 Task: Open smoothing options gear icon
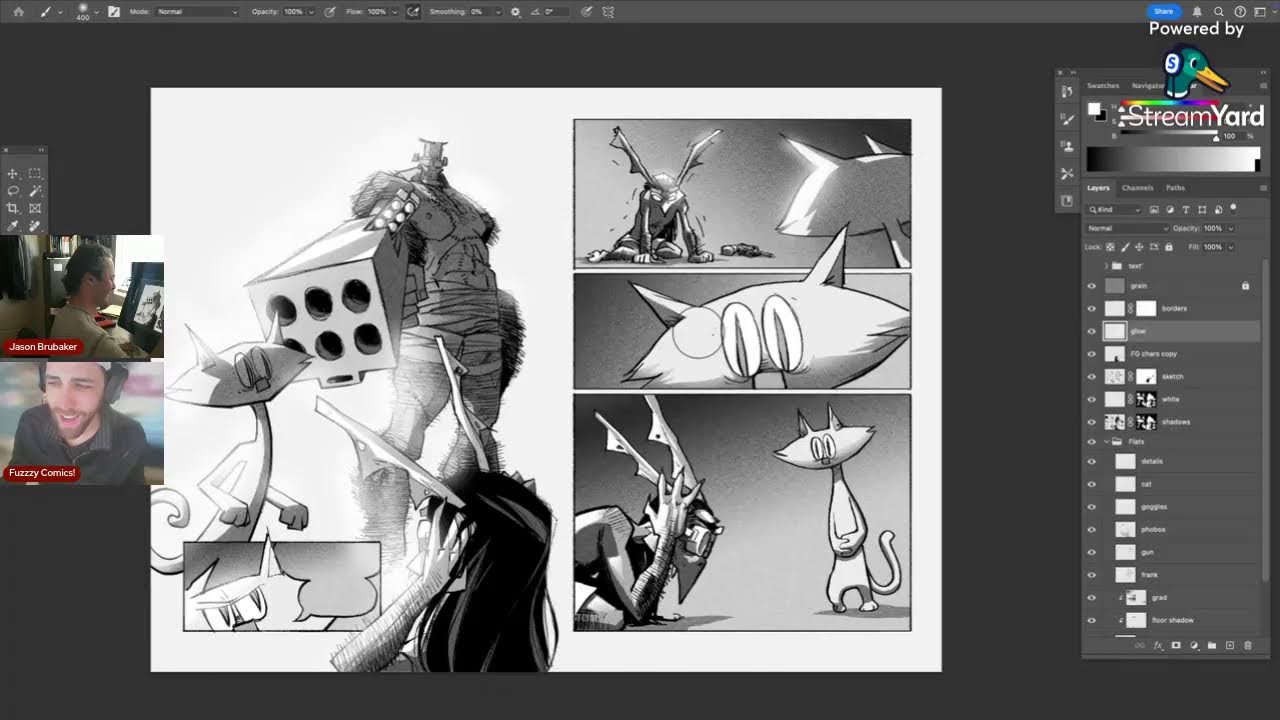pos(515,12)
